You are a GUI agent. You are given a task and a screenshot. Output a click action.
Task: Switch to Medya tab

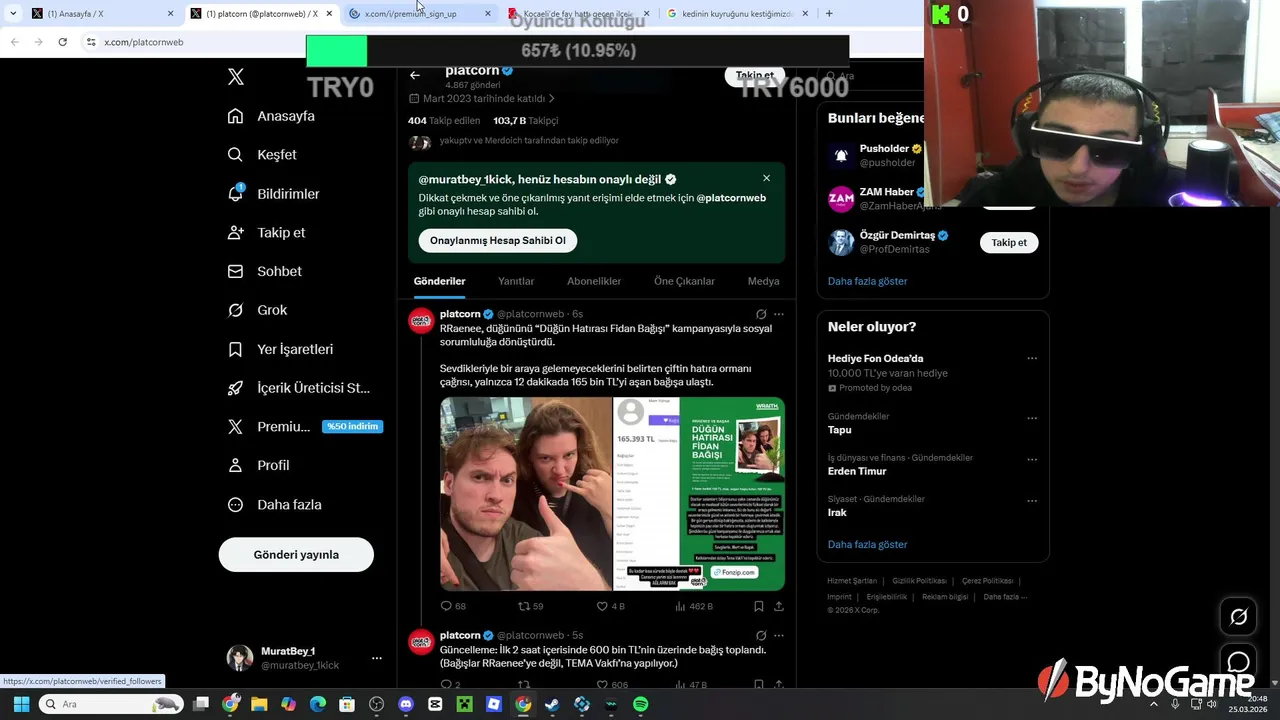pyautogui.click(x=763, y=281)
